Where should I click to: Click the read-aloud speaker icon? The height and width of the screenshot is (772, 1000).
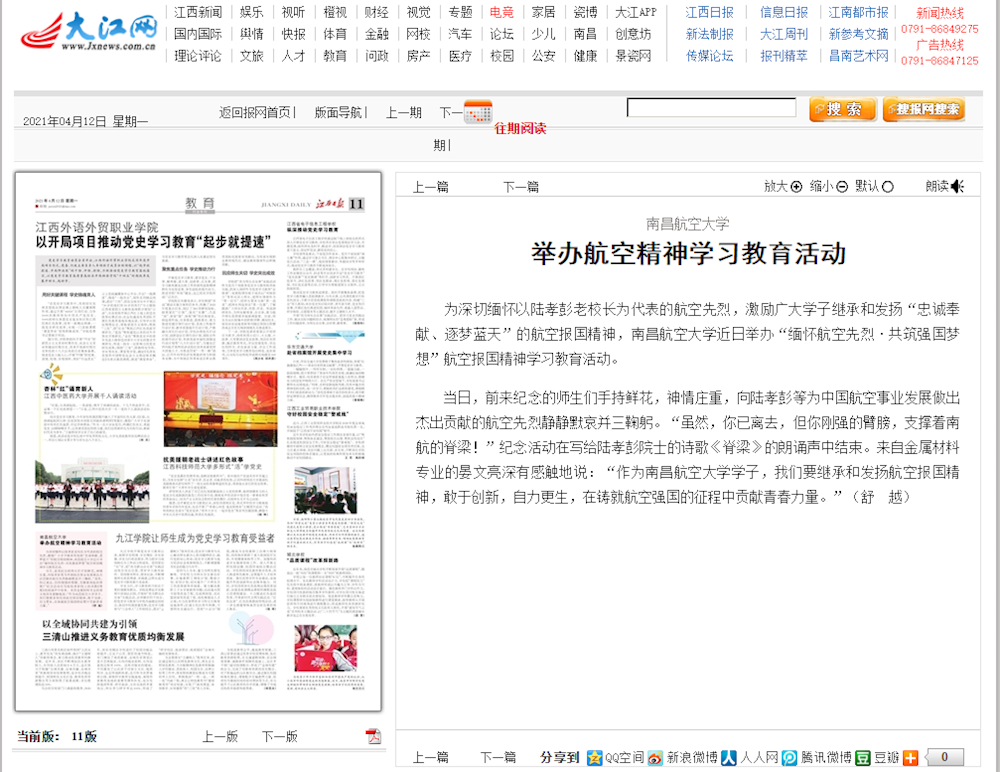tap(957, 186)
